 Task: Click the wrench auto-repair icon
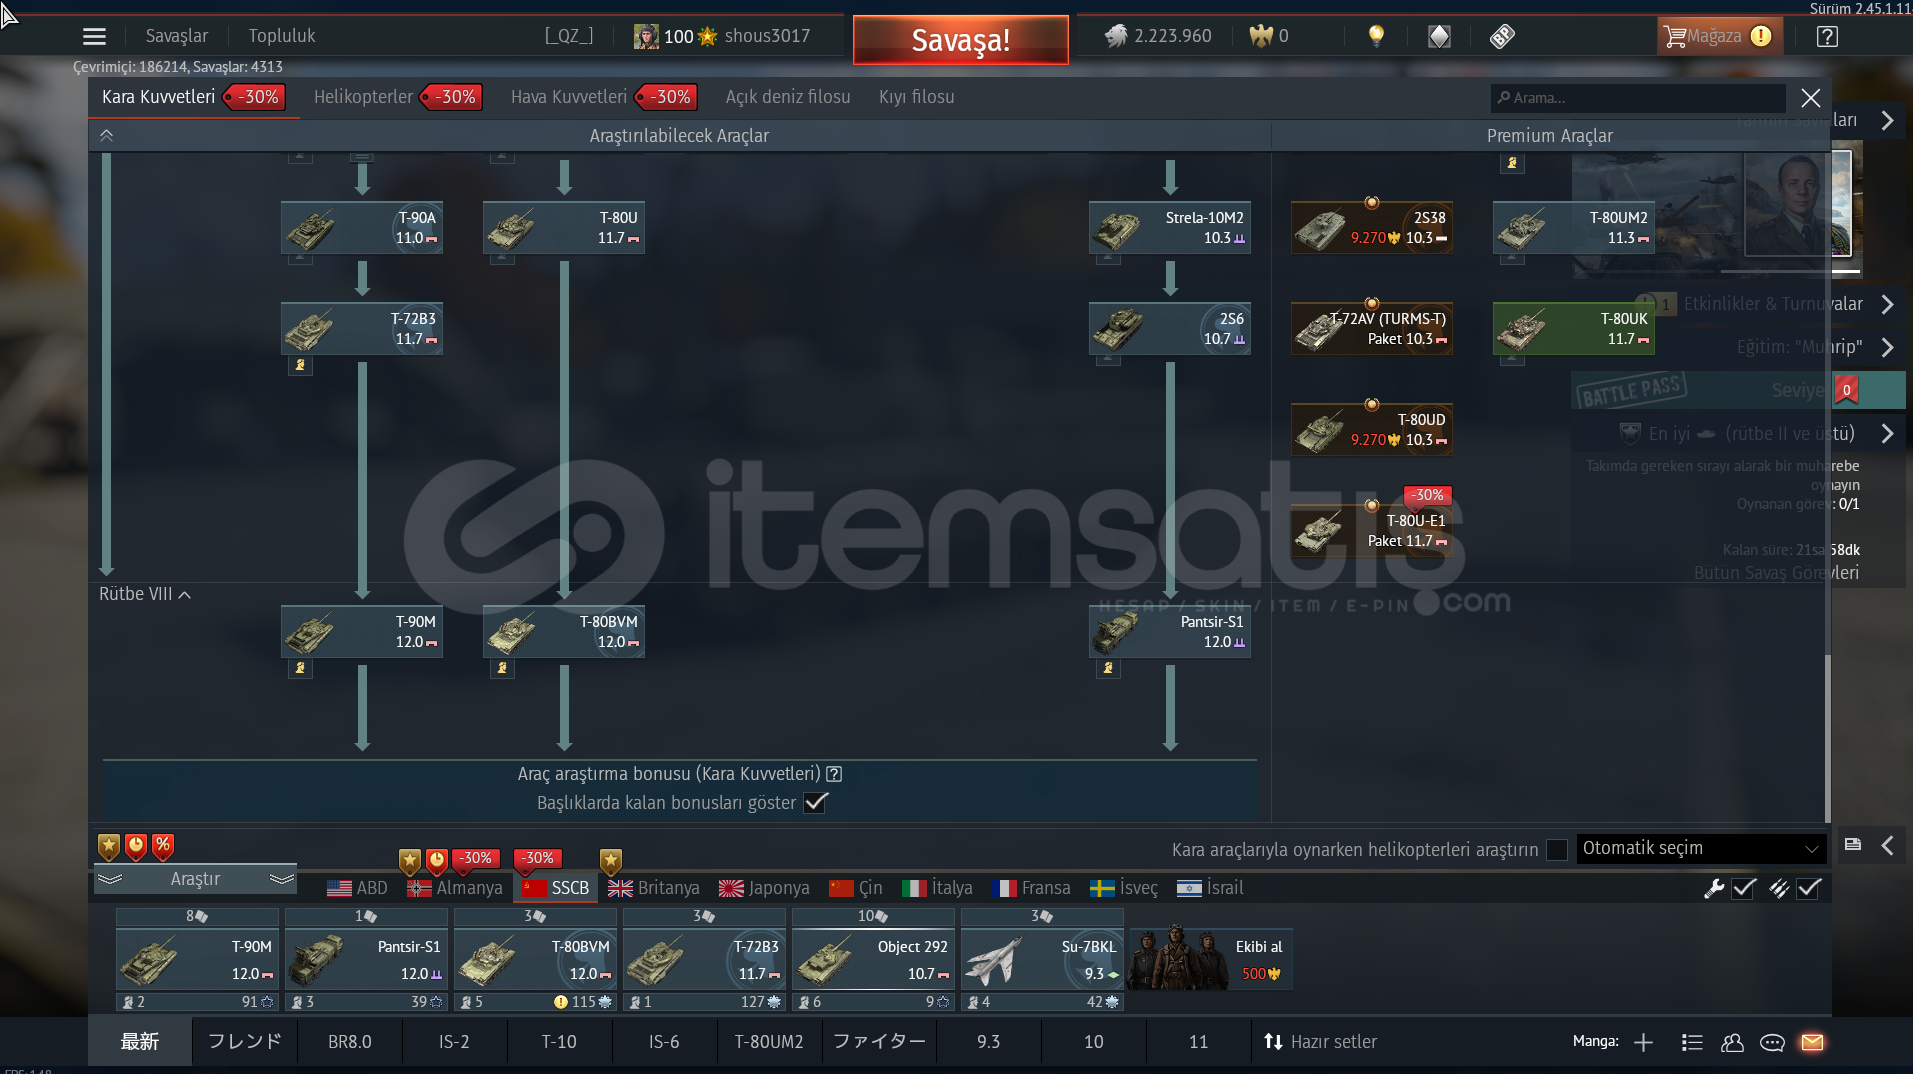tap(1714, 888)
